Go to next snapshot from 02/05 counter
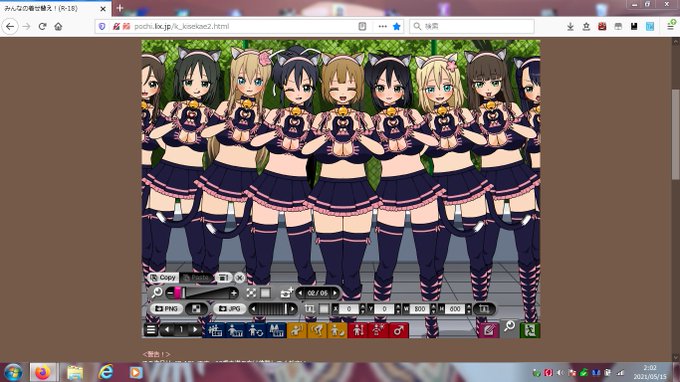680x382 pixels. [x=334, y=293]
